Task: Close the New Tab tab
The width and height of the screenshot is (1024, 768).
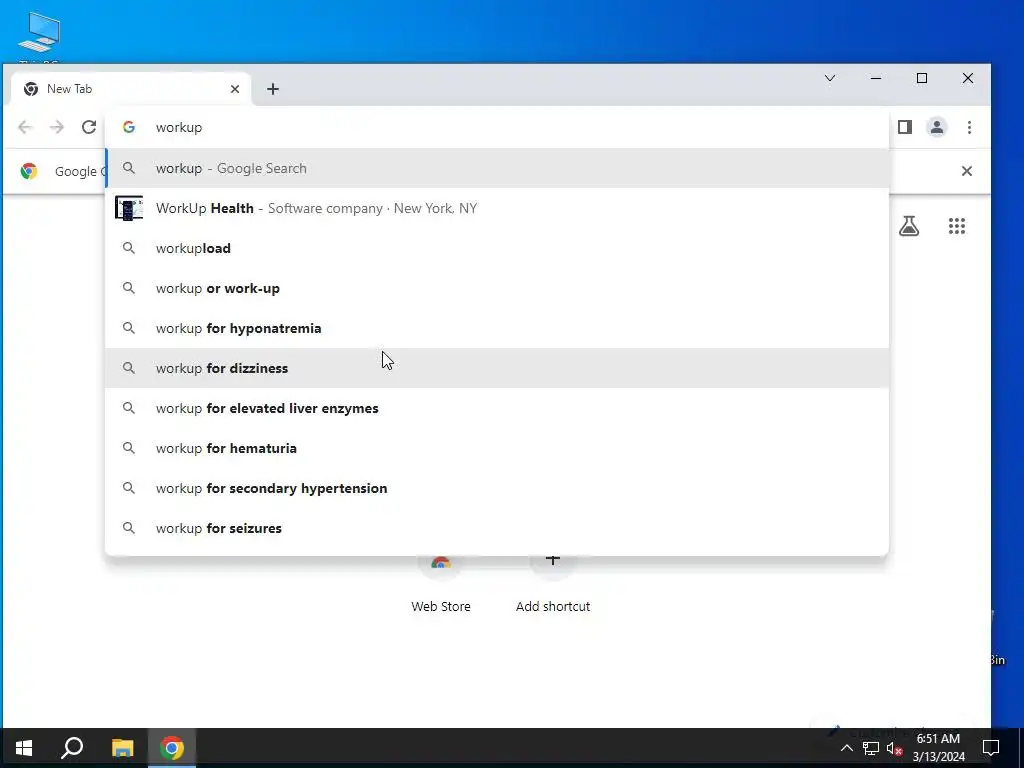Action: pyautogui.click(x=235, y=89)
